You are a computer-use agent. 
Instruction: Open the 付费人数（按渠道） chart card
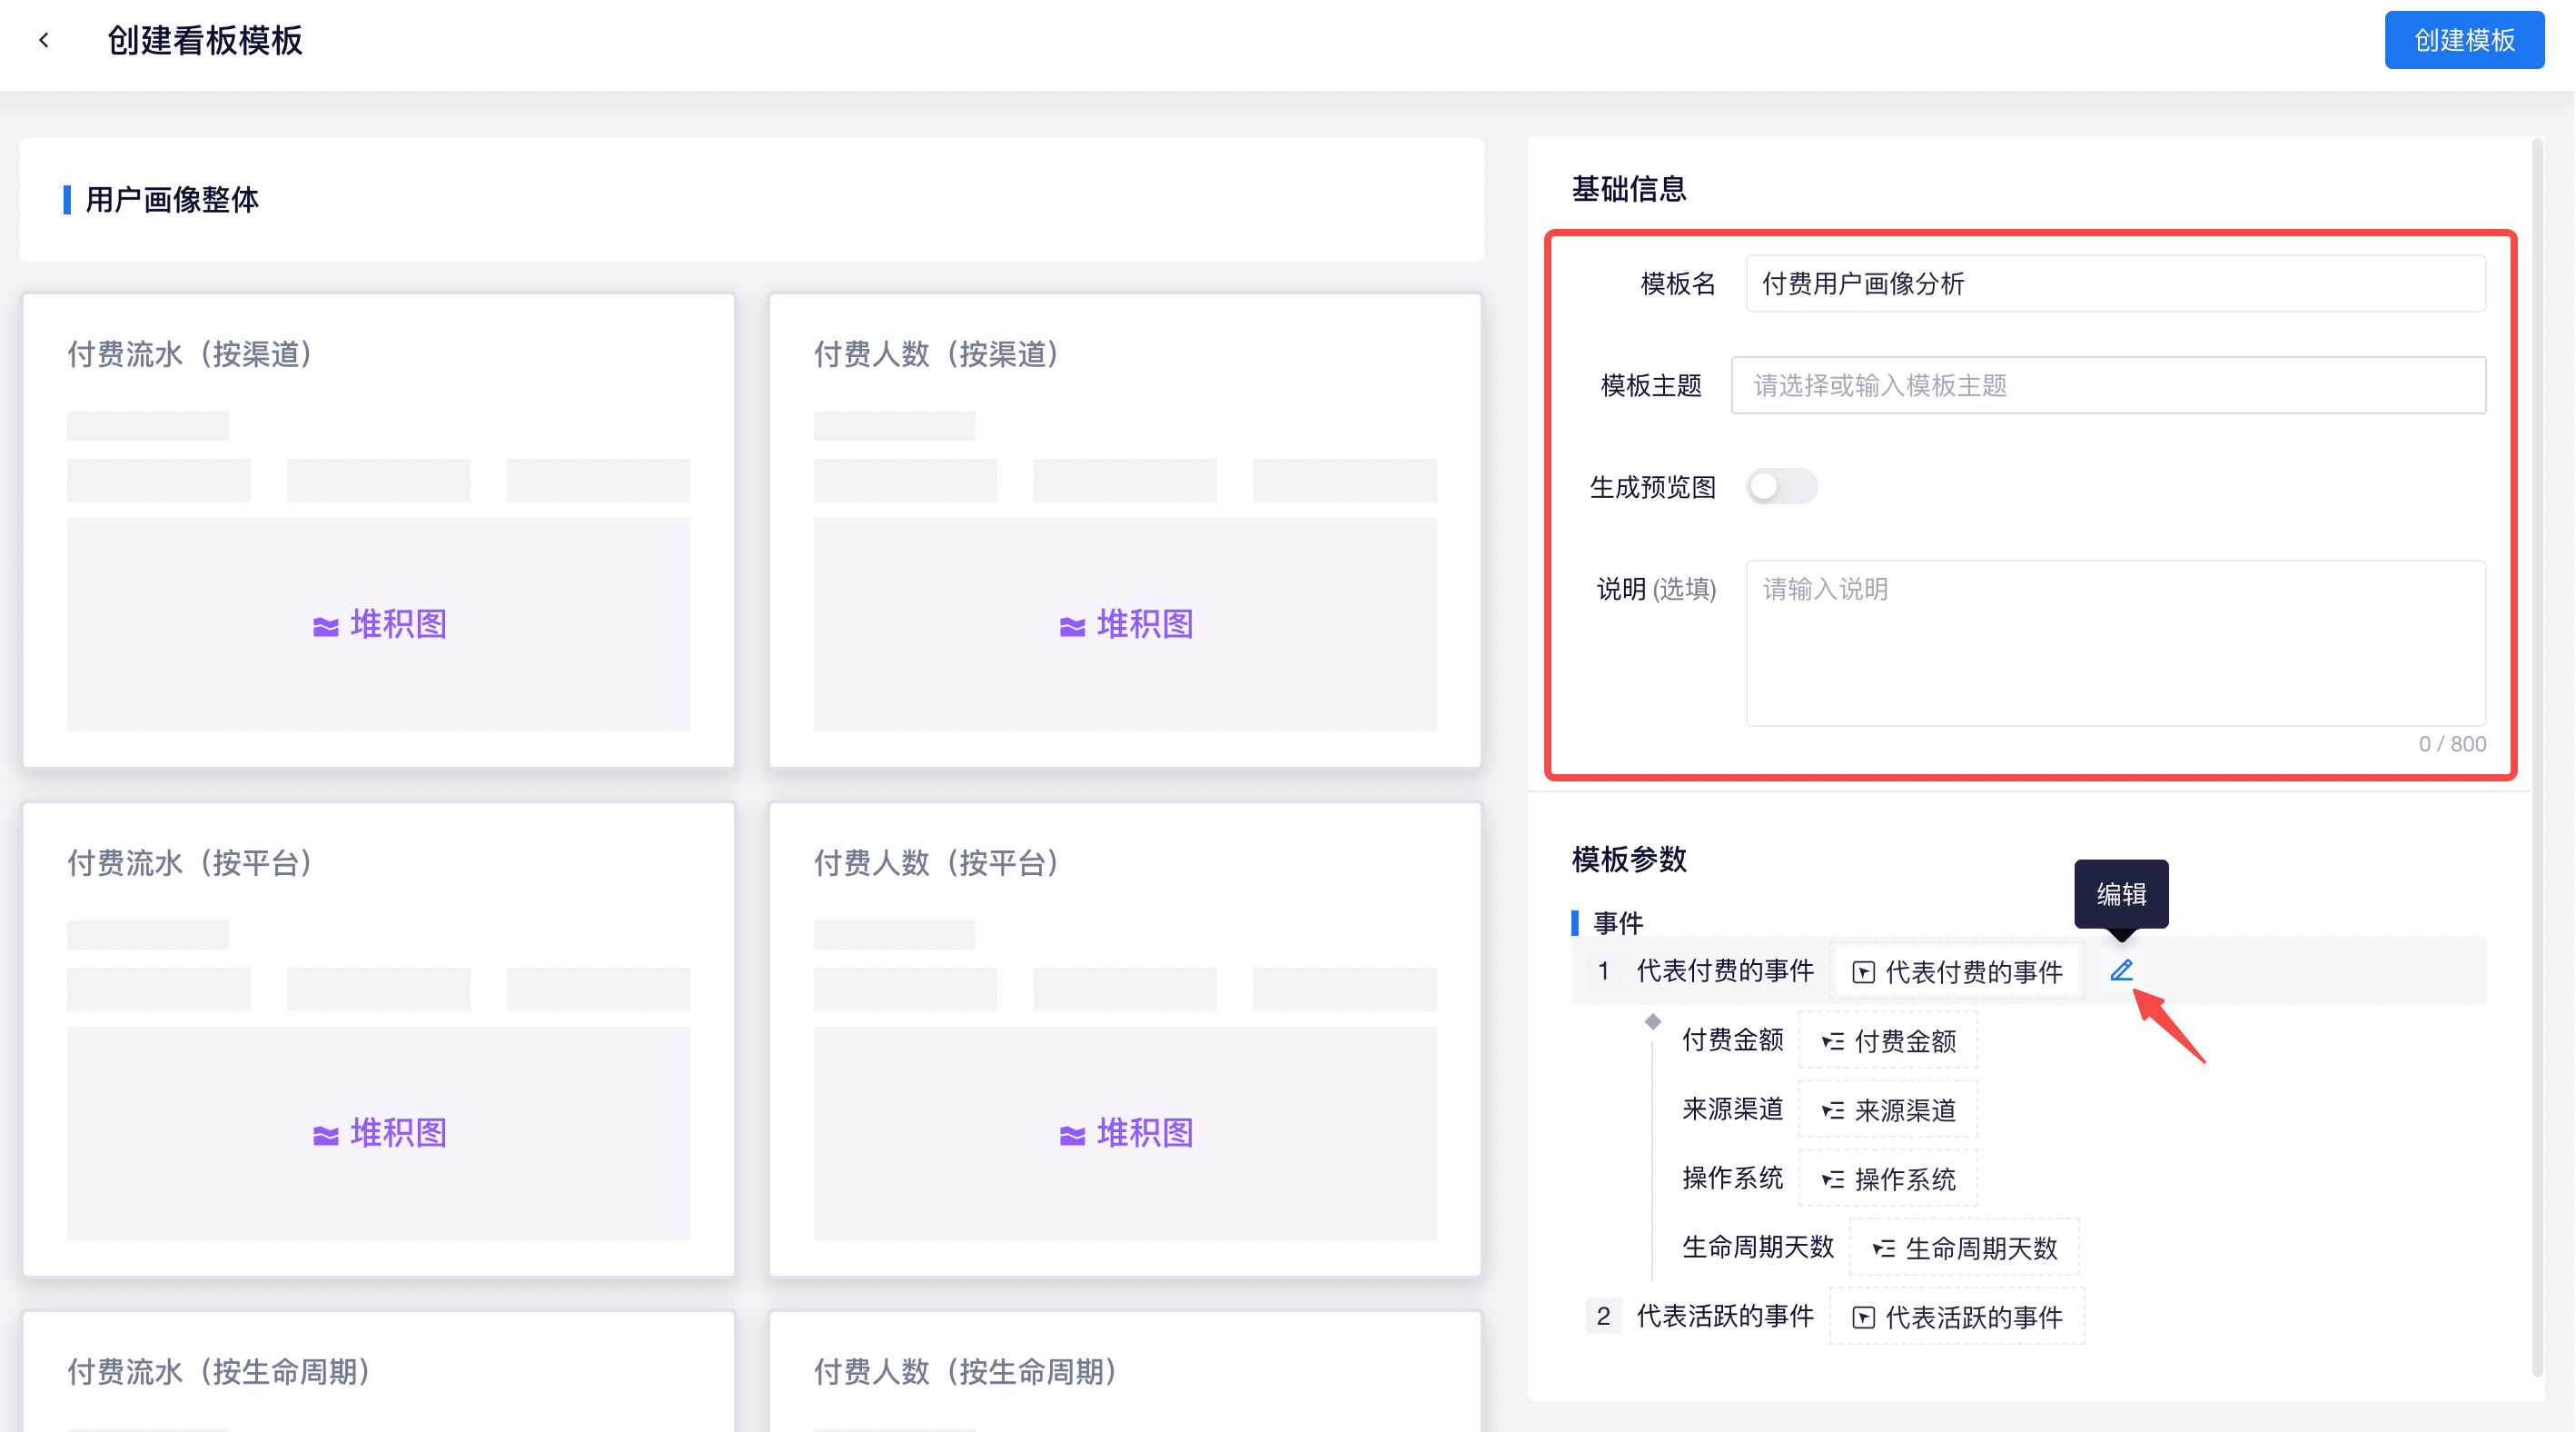click(1125, 530)
